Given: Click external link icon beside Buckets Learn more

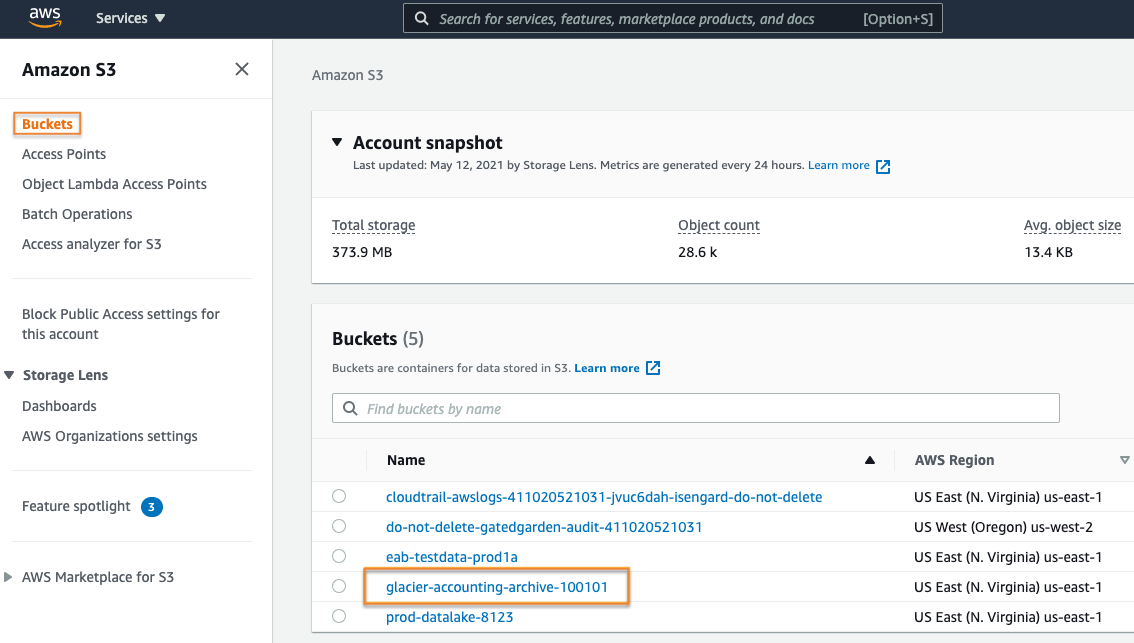Looking at the screenshot, I should (x=653, y=367).
